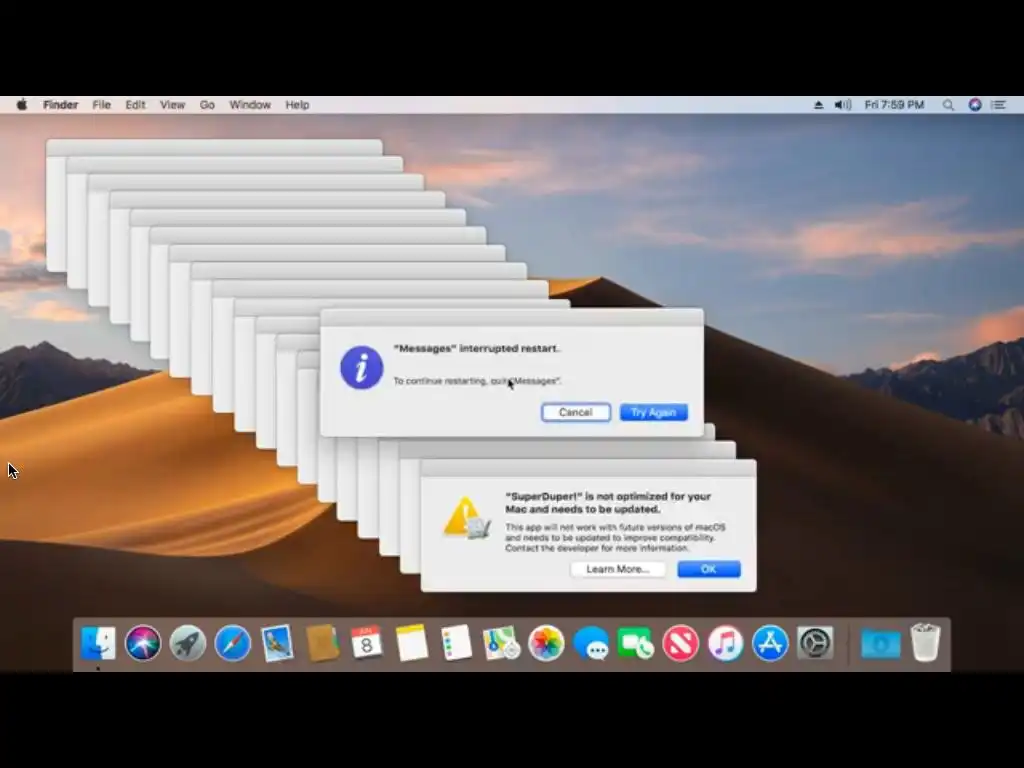Click the Fri 7:59 PM clock
This screenshot has height=768, width=1024.
(894, 104)
